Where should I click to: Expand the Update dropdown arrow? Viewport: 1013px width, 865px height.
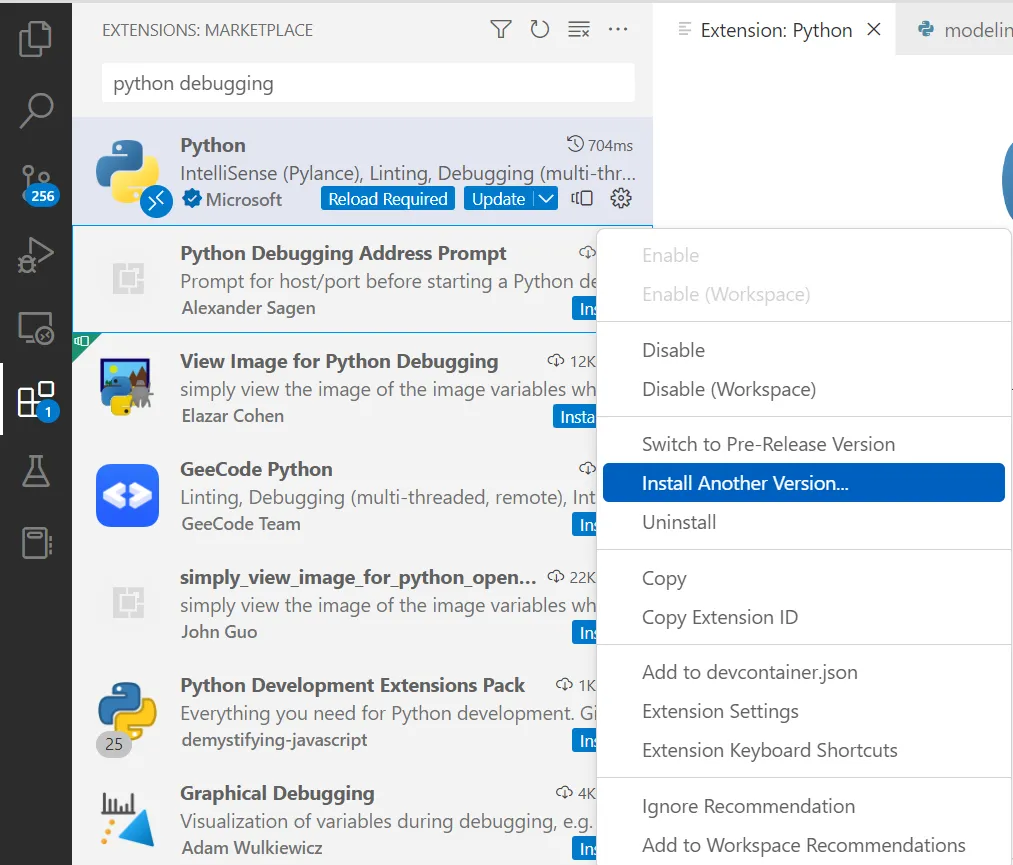click(546, 199)
